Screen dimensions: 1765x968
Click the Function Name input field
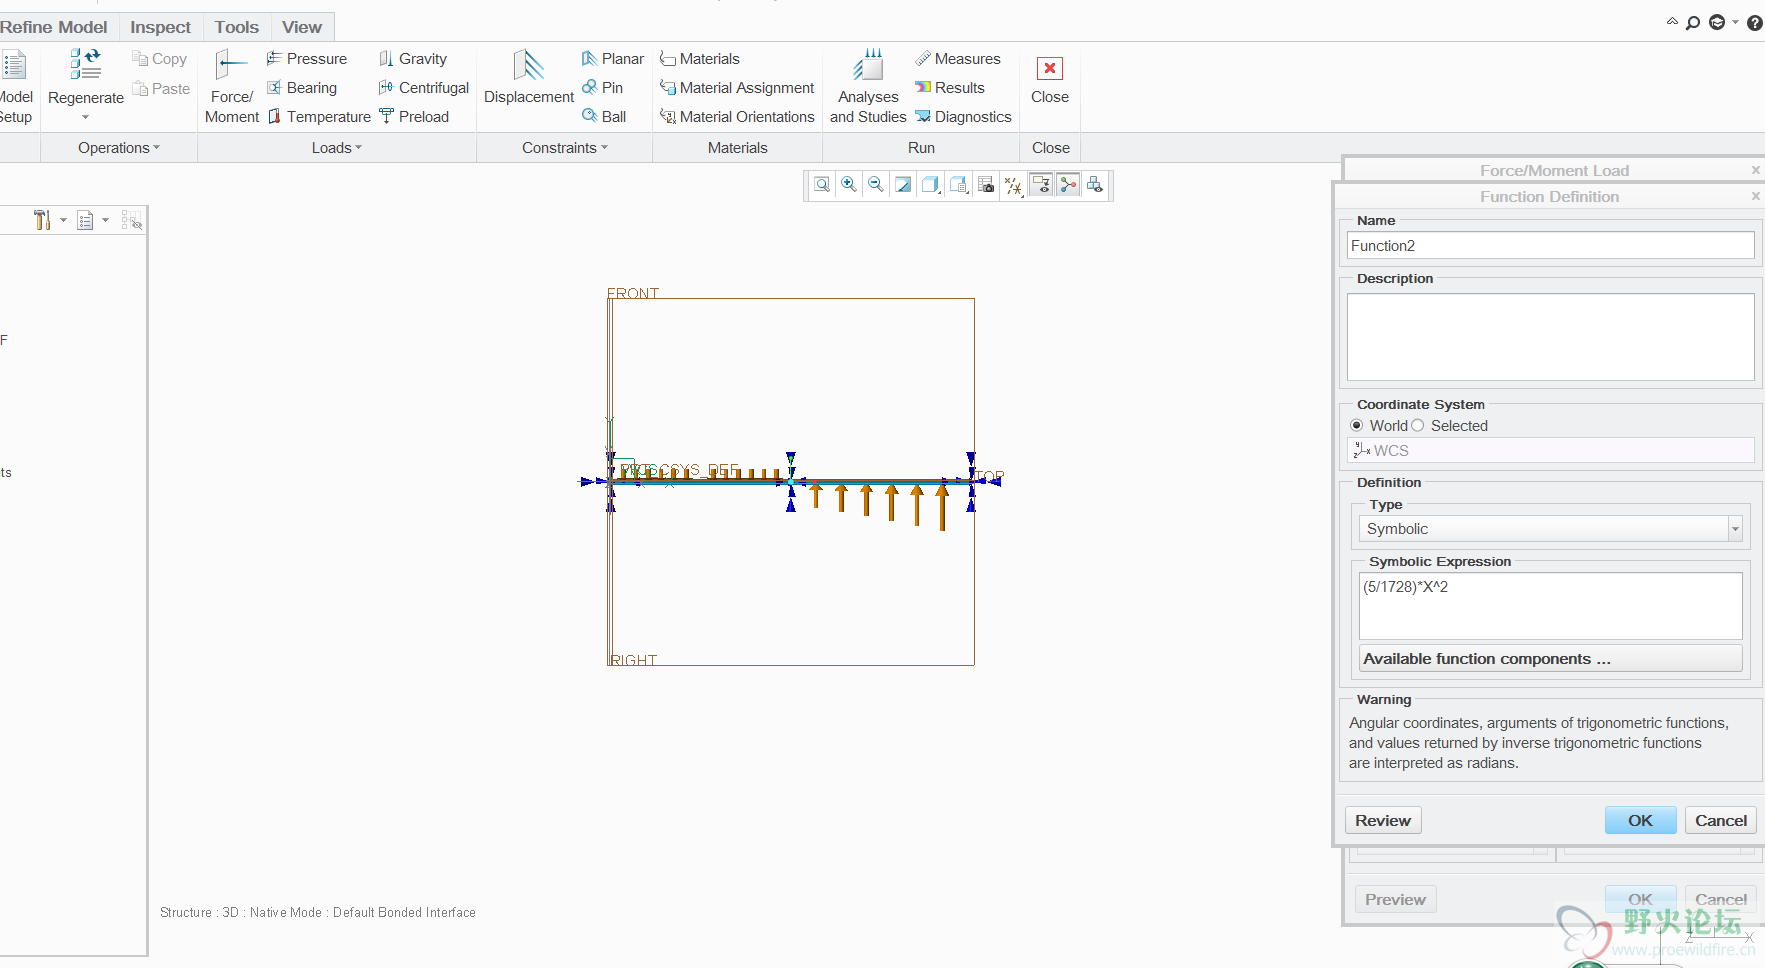1551,246
